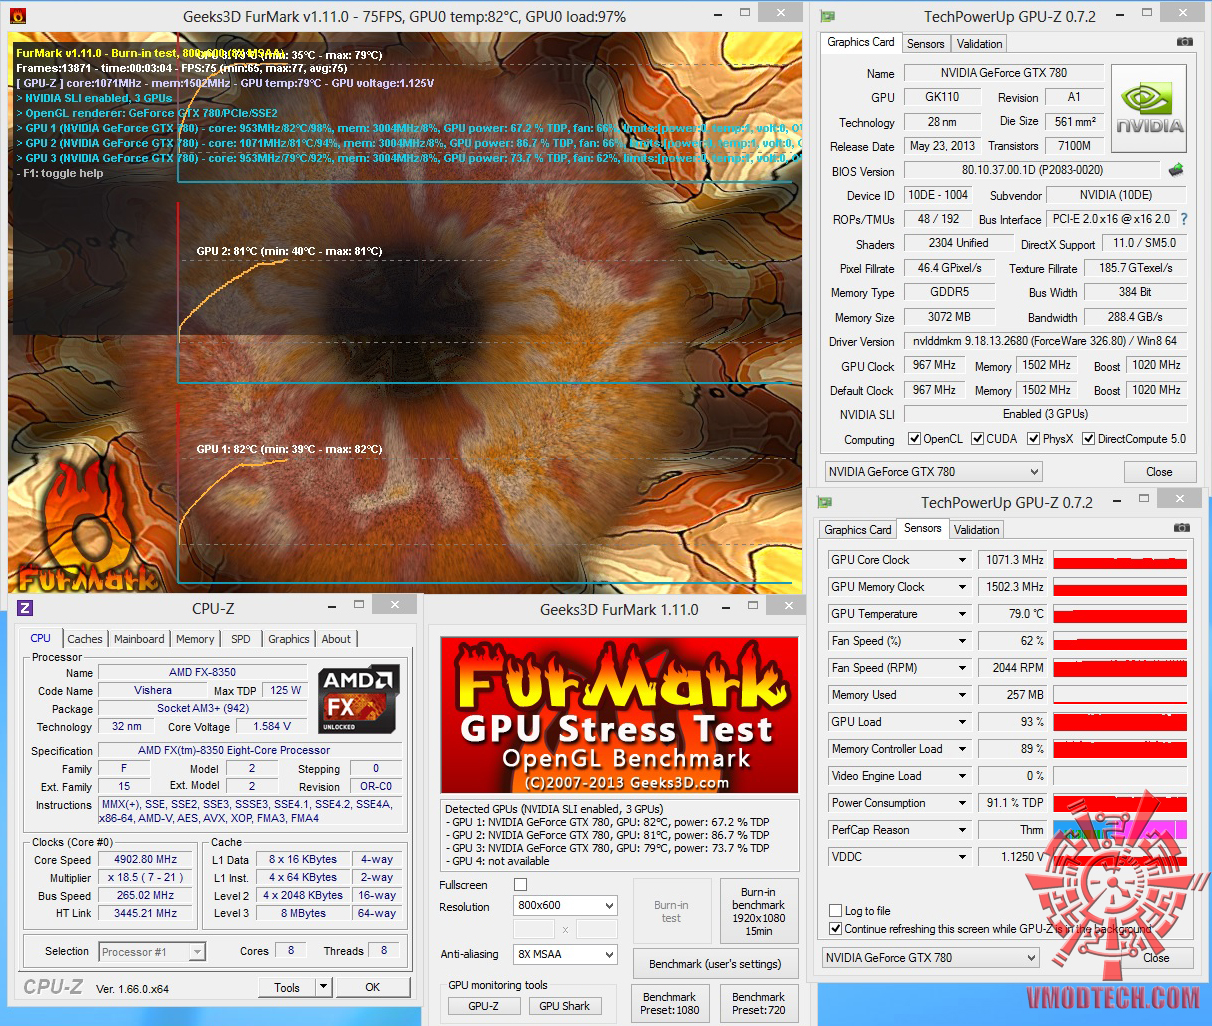Screen dimensions: 1212x1026
Task: Open the GPU selector dropdown in Graphics Card window
Action: click(x=933, y=472)
